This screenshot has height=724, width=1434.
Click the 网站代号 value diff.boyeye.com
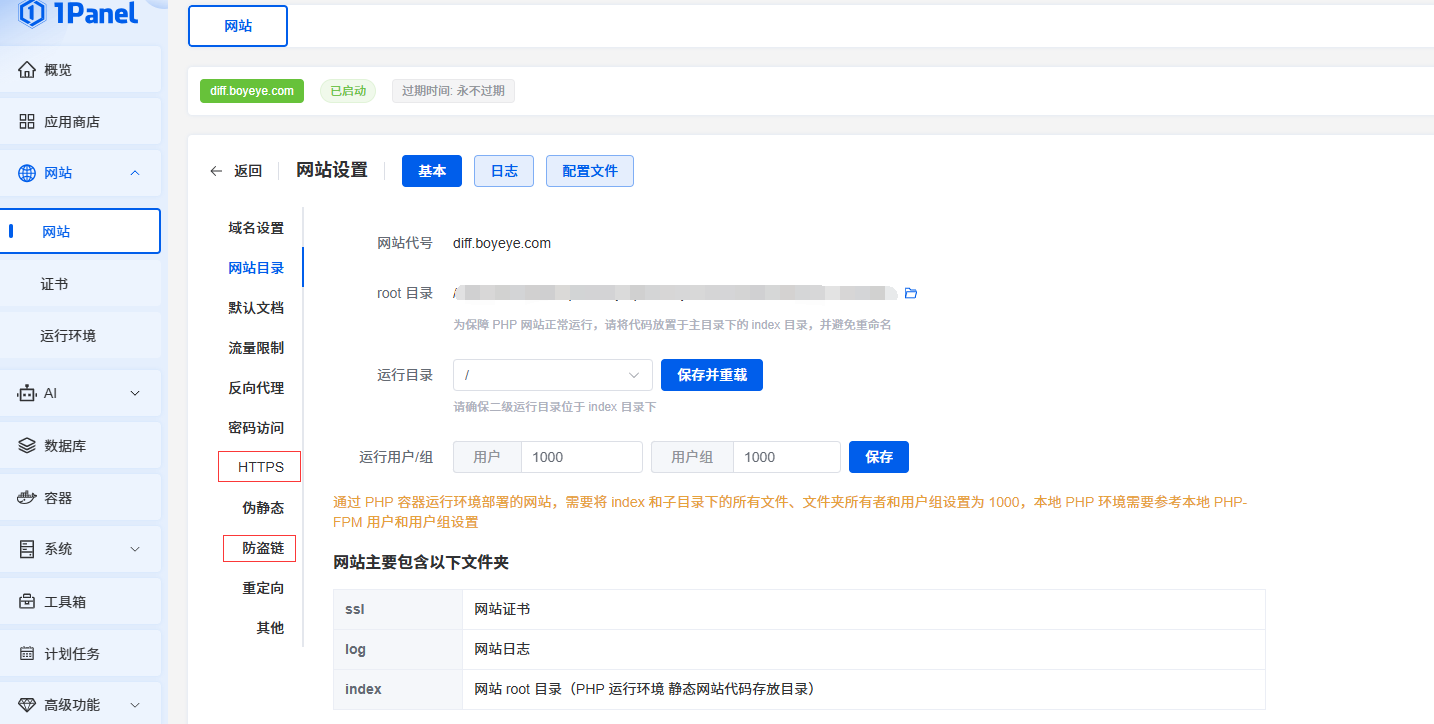tap(502, 243)
